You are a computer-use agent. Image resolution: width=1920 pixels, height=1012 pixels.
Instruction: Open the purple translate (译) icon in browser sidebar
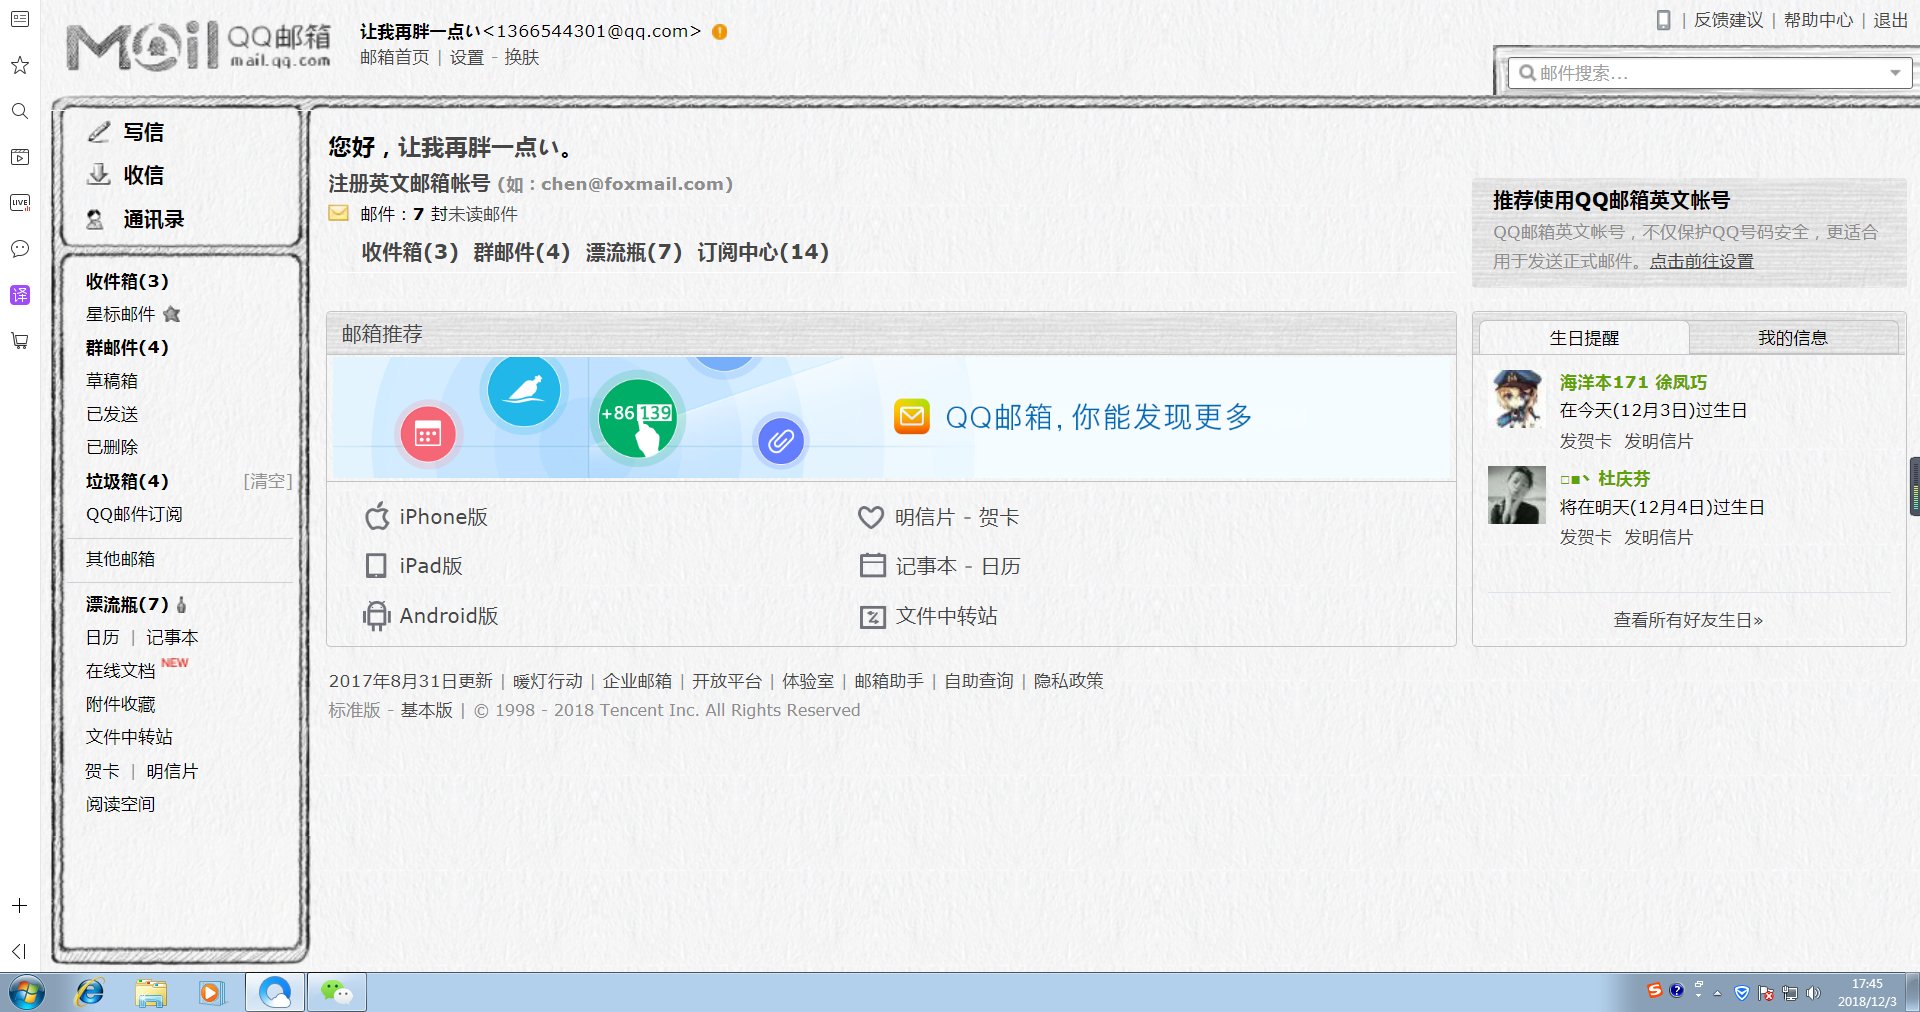[x=20, y=295]
